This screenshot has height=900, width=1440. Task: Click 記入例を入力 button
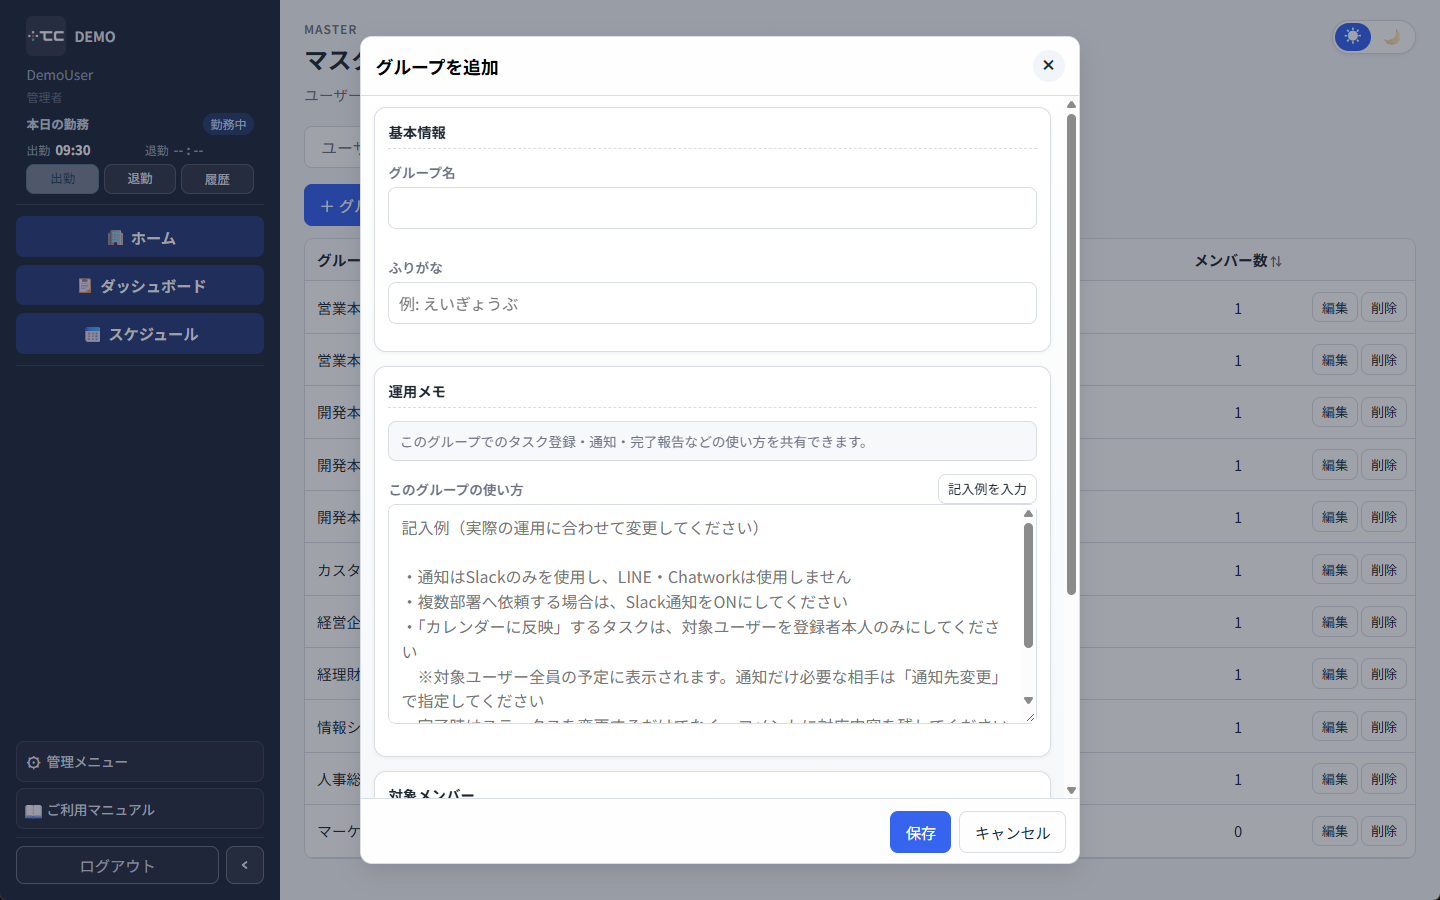(987, 489)
